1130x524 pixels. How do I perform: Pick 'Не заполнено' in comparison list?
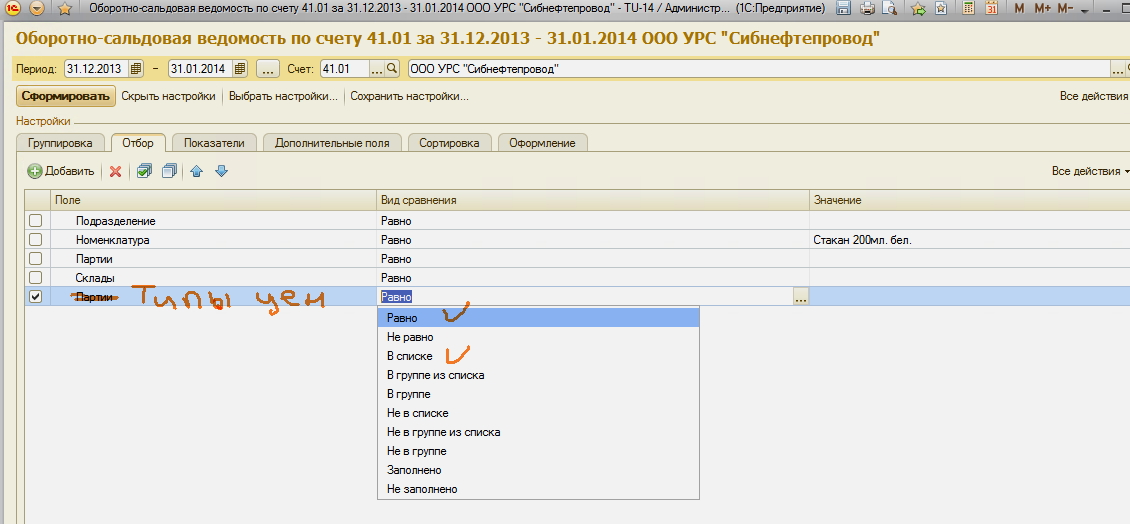click(422, 489)
